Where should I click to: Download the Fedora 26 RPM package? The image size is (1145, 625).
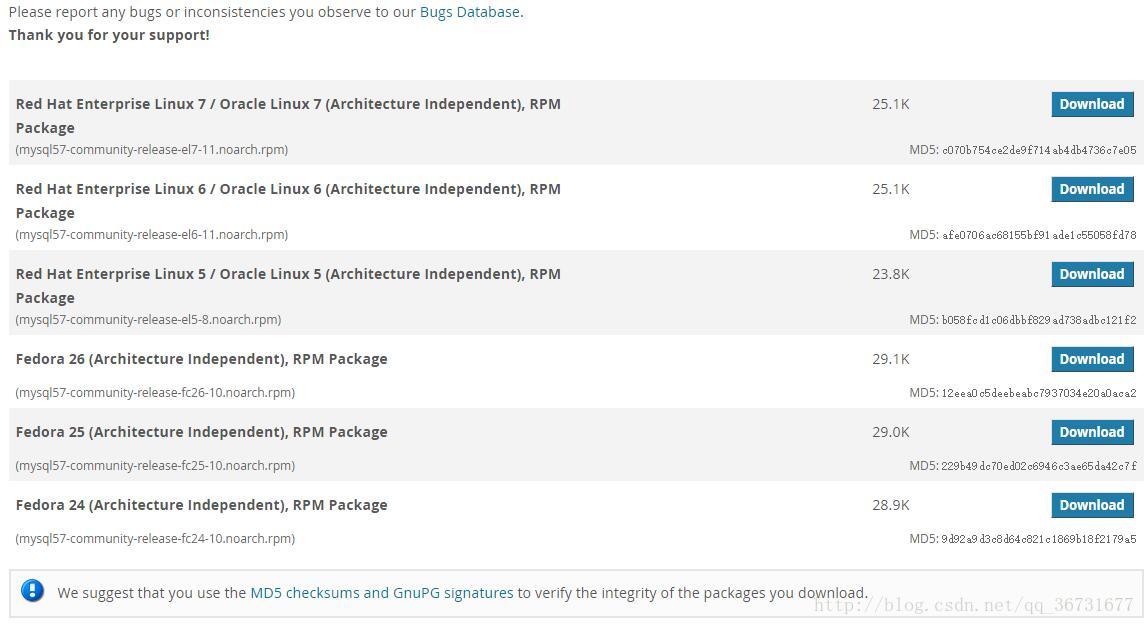[1091, 359]
